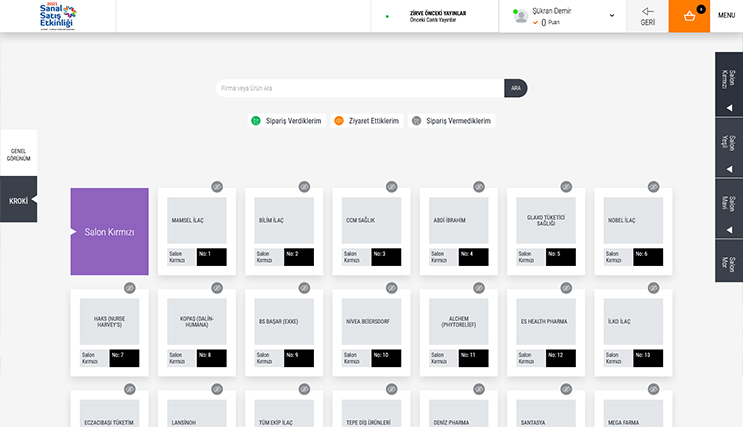Click status icon on Eczacıbaşı Tüketim card

(130, 389)
